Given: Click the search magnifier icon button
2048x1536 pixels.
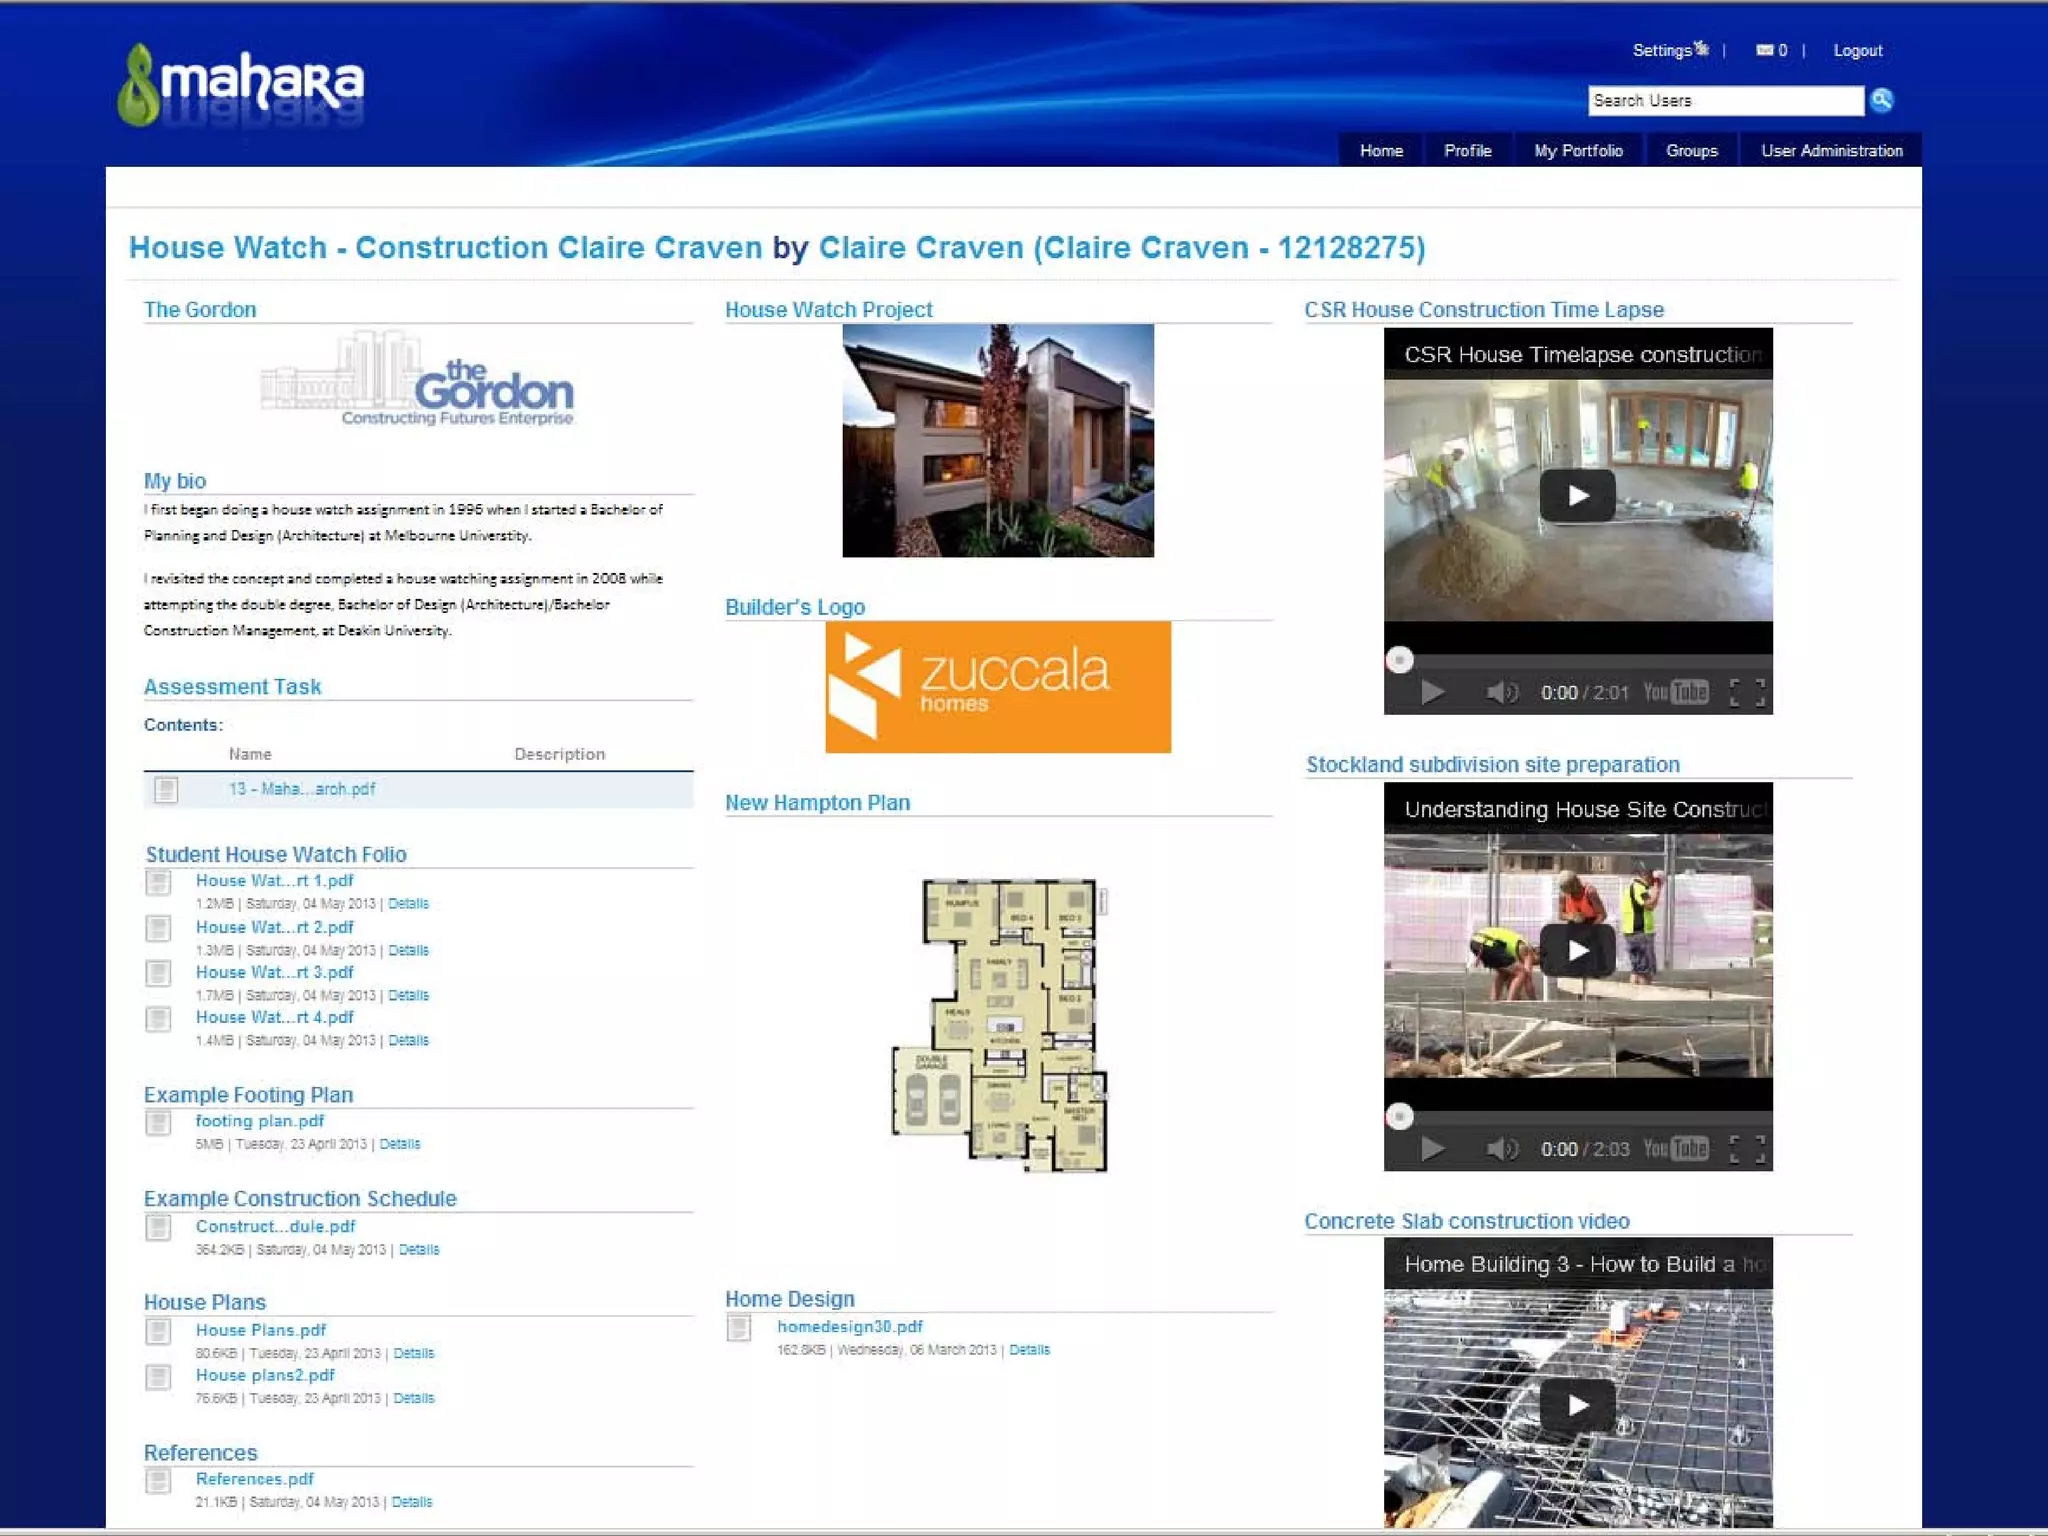Looking at the screenshot, I should [1881, 100].
